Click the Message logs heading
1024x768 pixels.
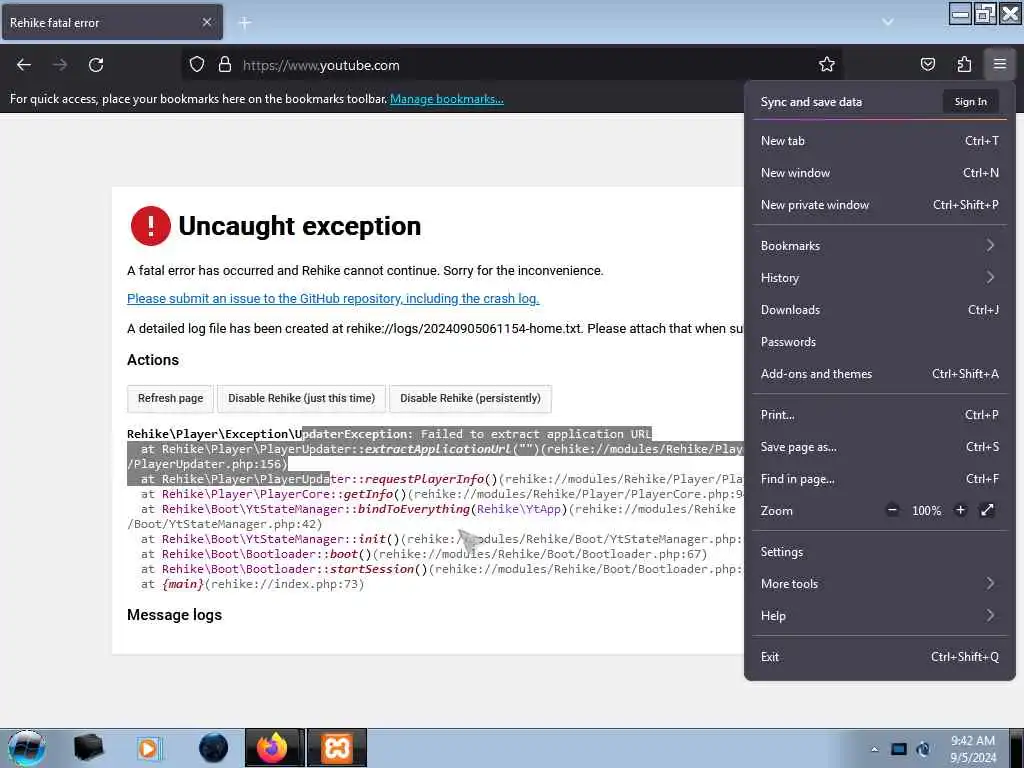(174, 615)
